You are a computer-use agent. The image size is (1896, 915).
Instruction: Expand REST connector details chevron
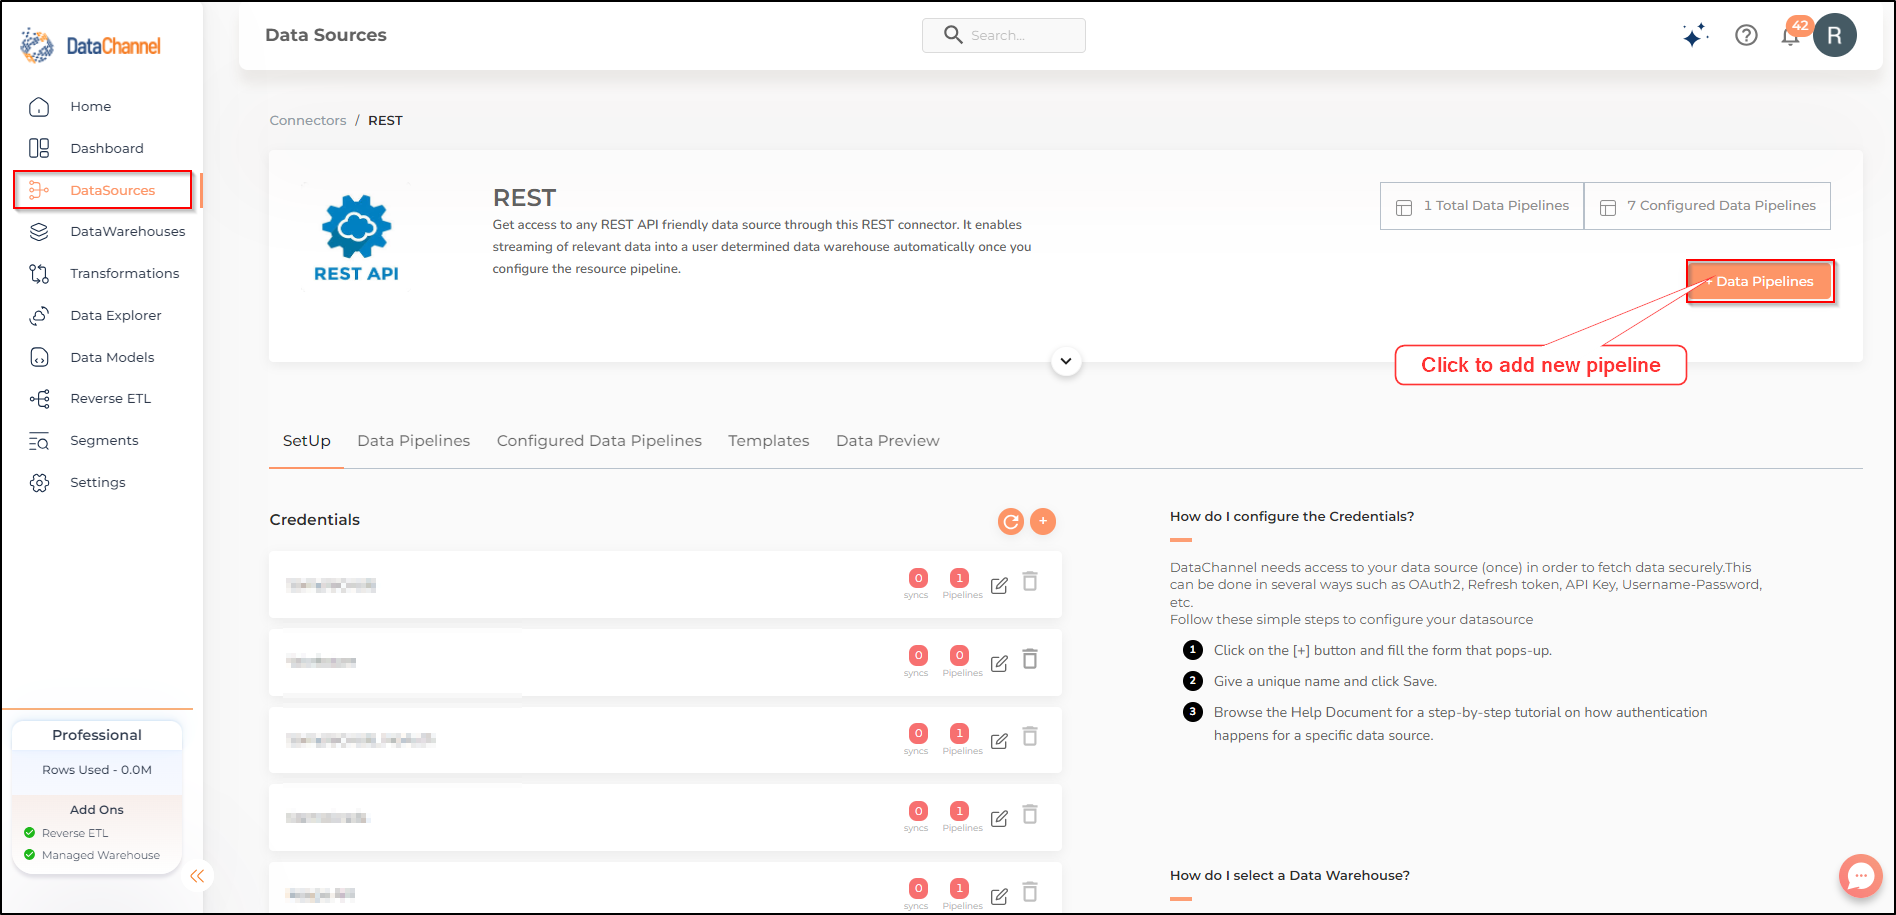click(x=1066, y=361)
